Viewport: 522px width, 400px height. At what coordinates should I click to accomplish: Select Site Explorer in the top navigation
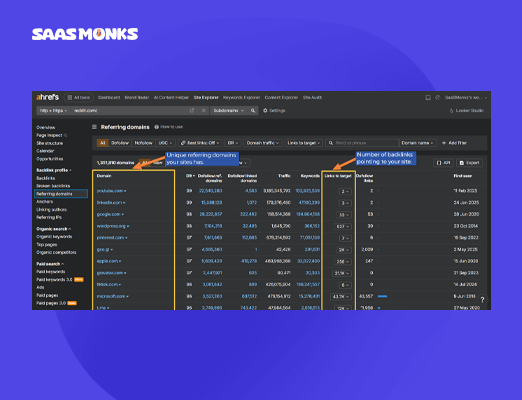point(206,97)
